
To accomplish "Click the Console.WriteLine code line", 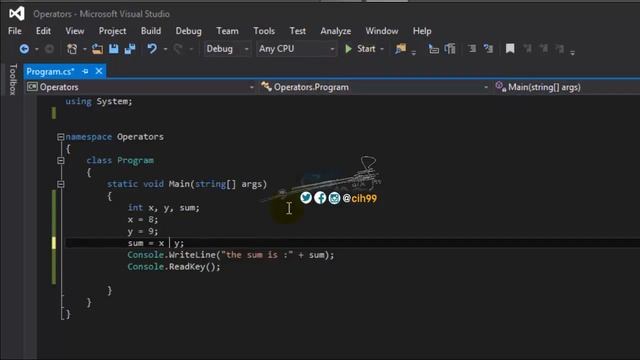I will click(231, 255).
